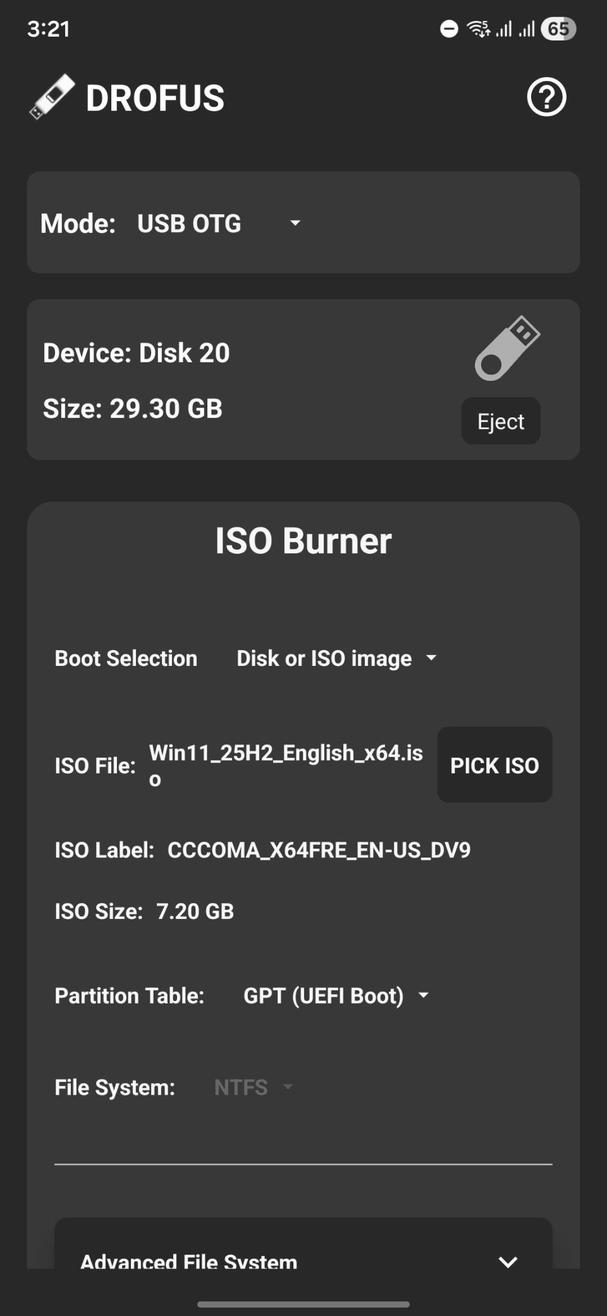The image size is (607, 1316).
Task: Tap the ISO Burner section title
Action: (303, 540)
